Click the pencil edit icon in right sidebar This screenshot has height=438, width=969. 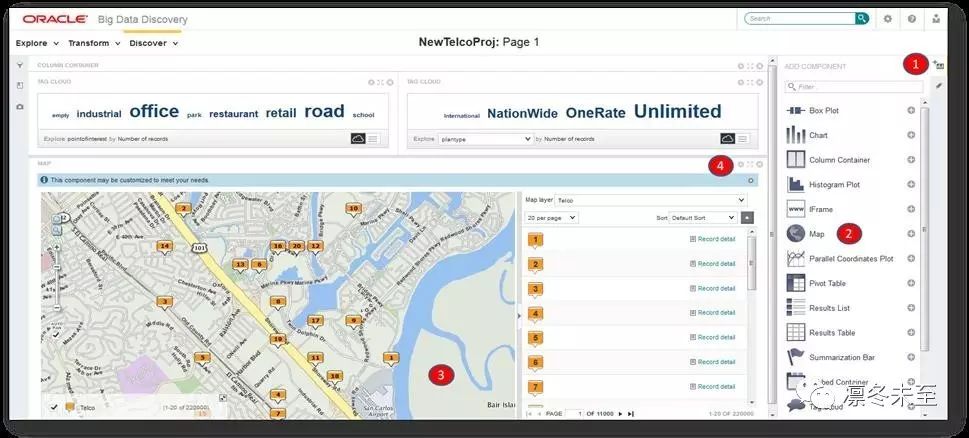click(x=939, y=86)
